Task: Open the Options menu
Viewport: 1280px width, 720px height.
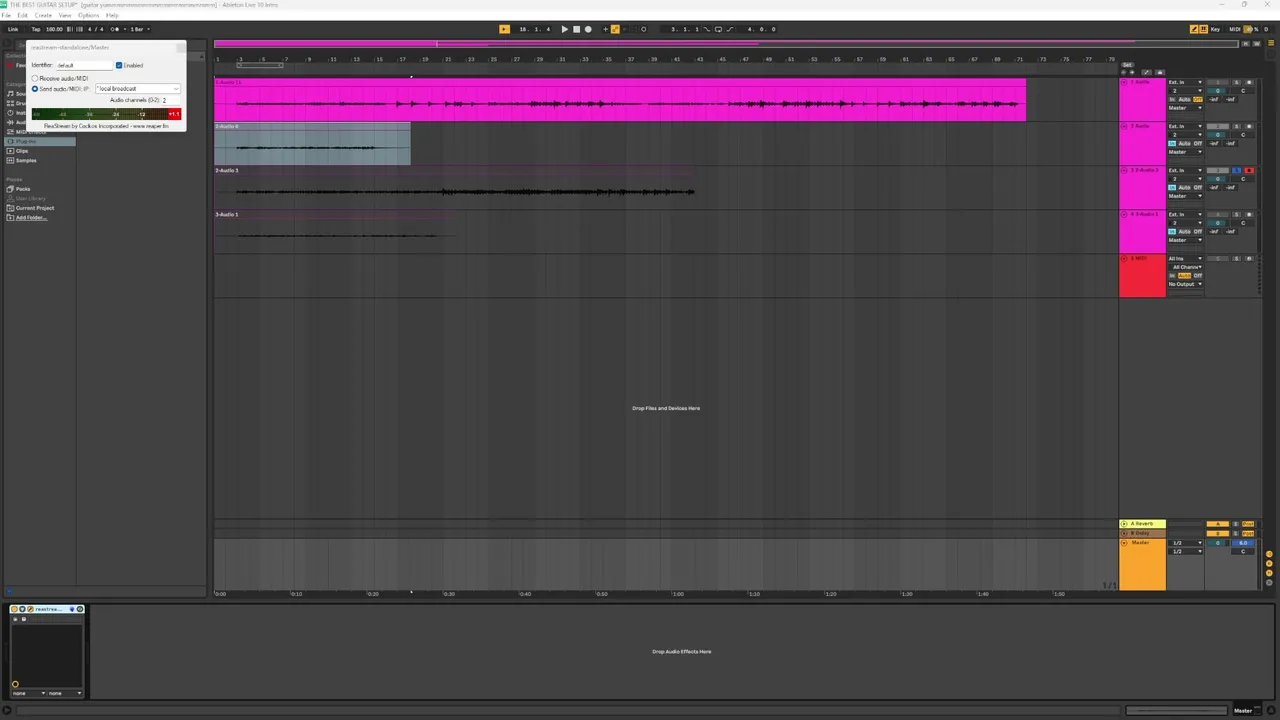Action: coord(89,15)
